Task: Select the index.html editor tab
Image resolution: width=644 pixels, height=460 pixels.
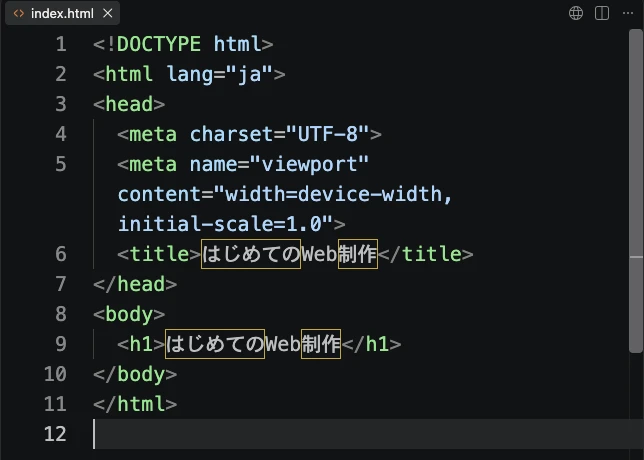Action: (62, 13)
